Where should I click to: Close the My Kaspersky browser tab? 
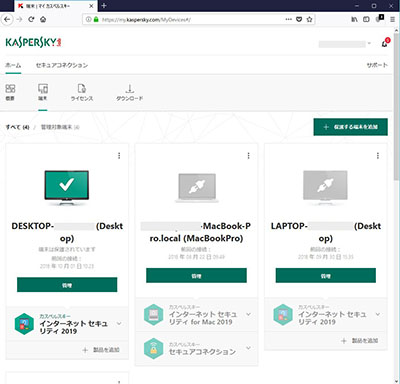91,6
